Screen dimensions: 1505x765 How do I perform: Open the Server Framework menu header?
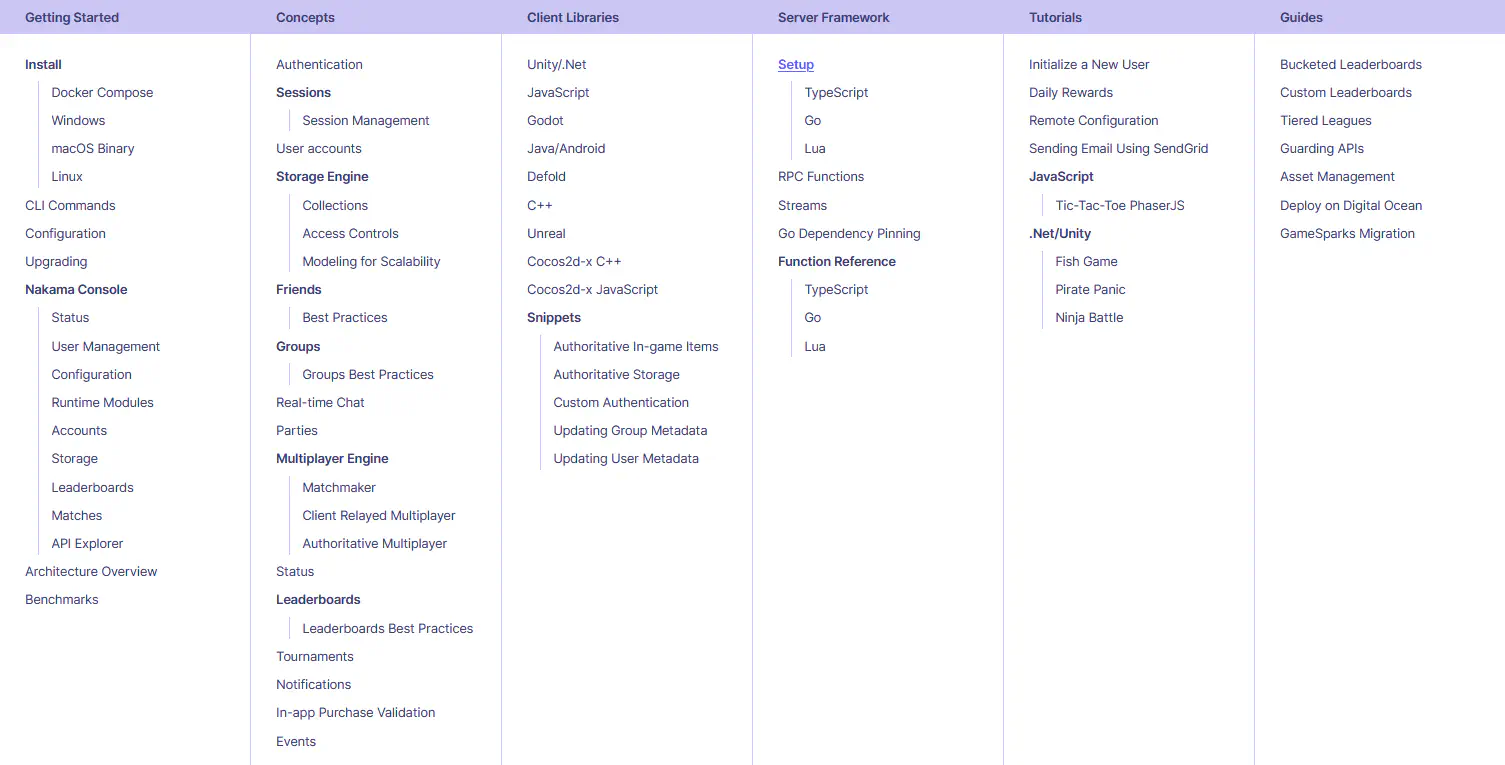point(834,17)
